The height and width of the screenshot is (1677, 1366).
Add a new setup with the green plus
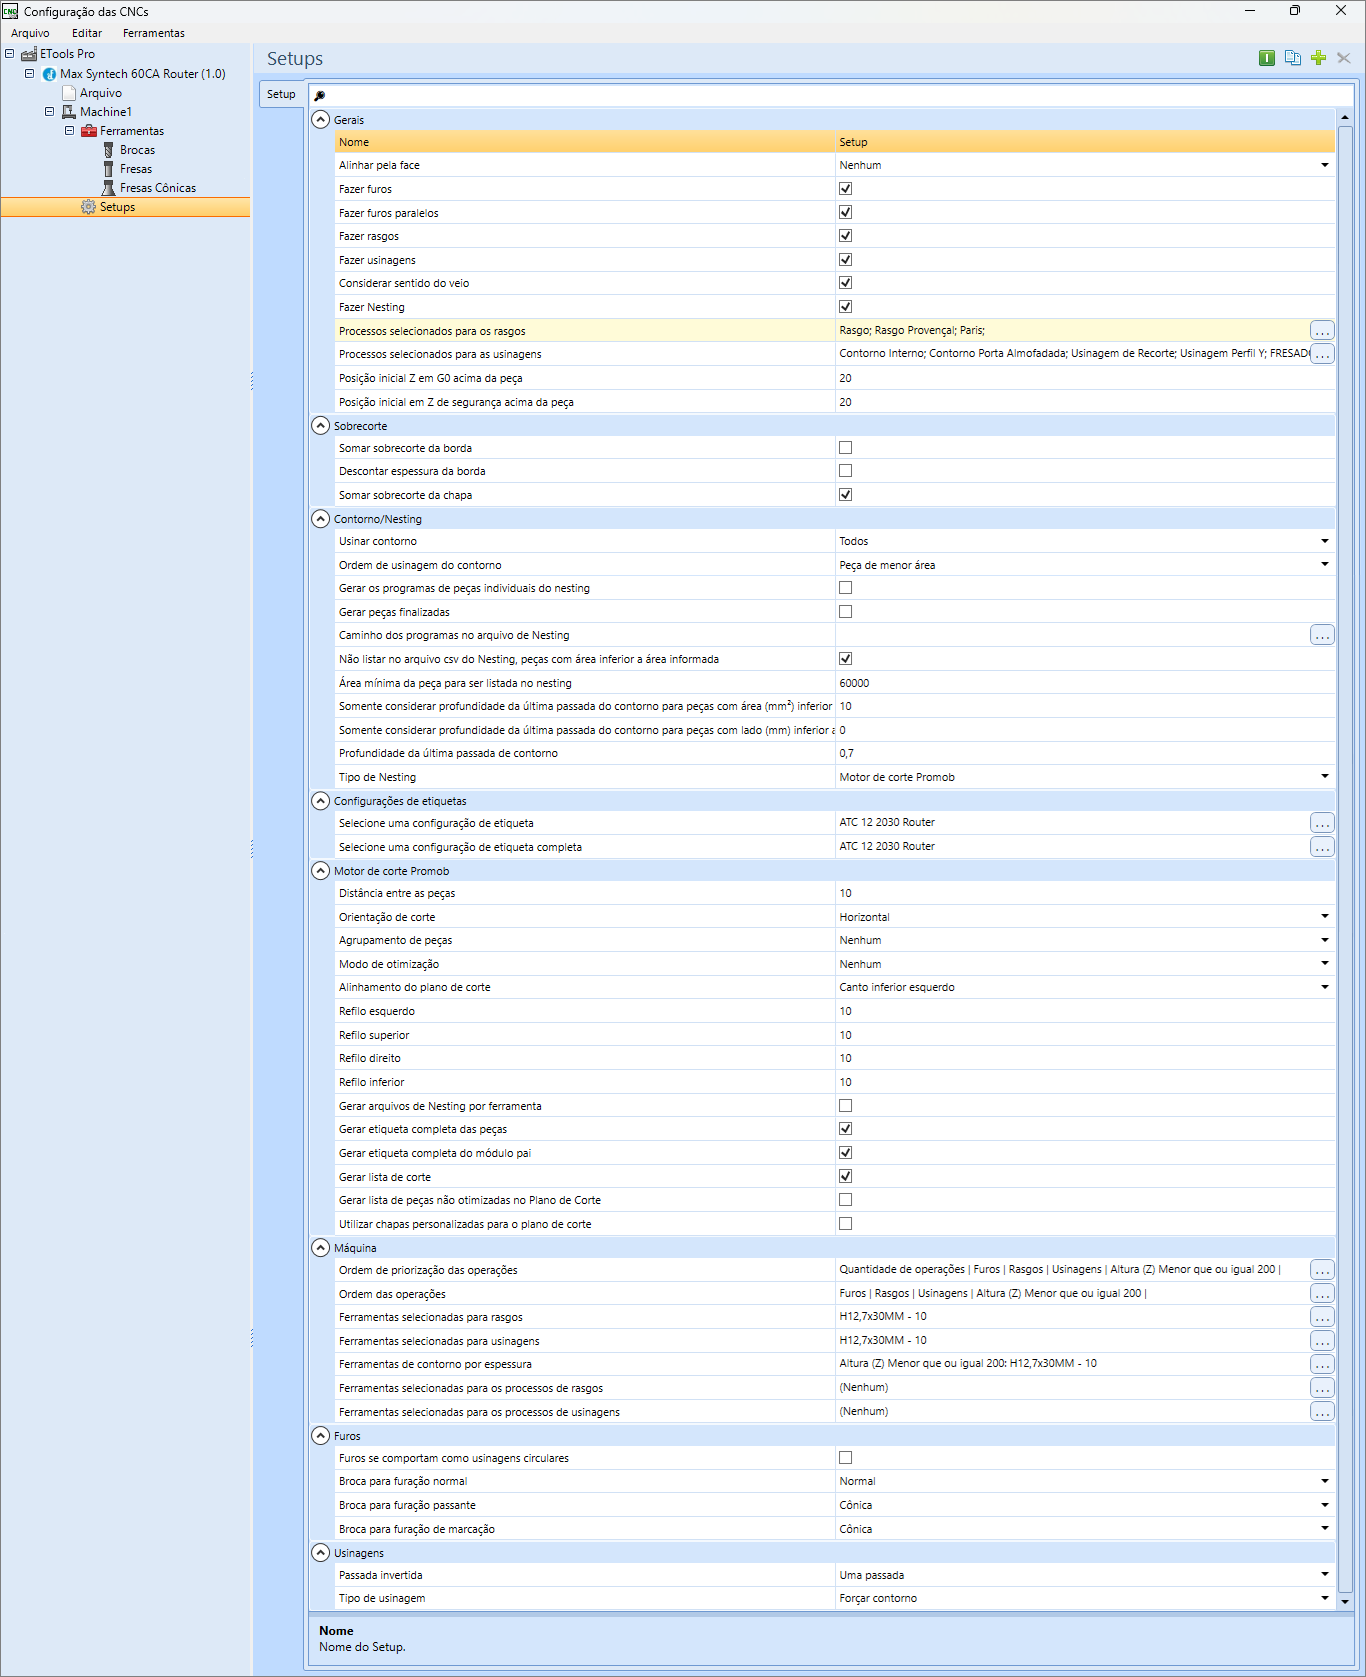tap(1318, 58)
